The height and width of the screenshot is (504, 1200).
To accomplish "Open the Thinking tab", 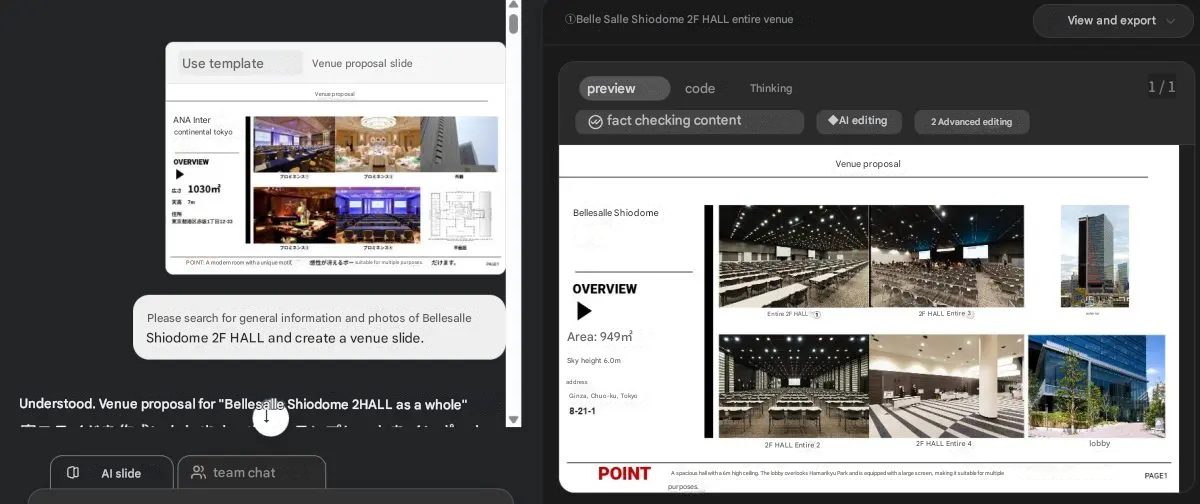I will point(771,88).
